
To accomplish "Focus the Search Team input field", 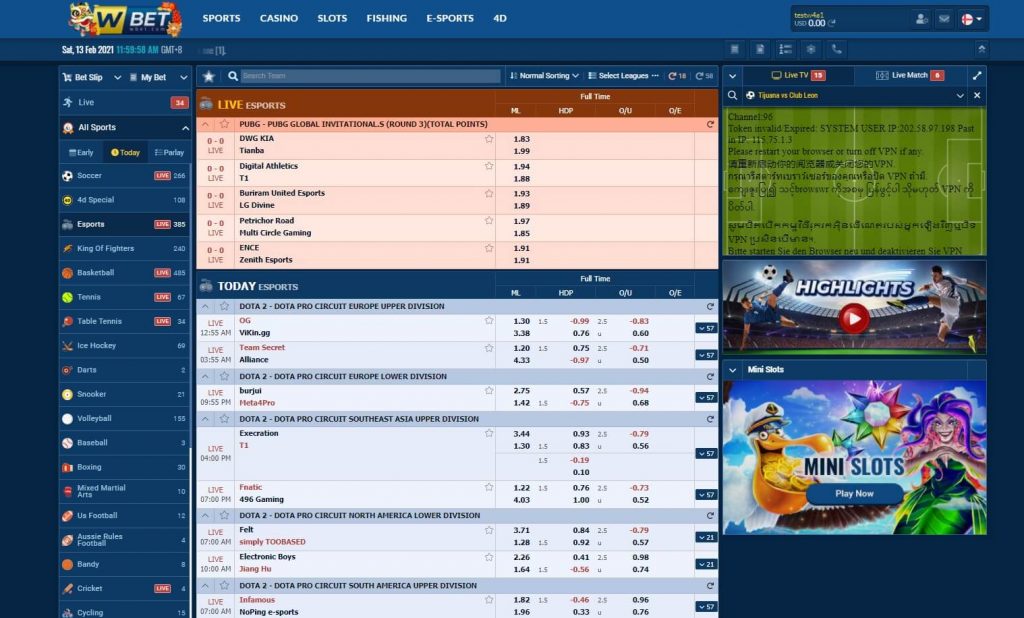I will (x=370, y=76).
